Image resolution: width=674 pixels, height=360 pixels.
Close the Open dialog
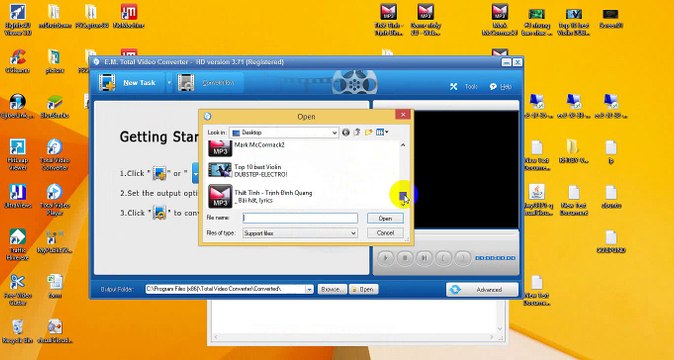point(403,115)
